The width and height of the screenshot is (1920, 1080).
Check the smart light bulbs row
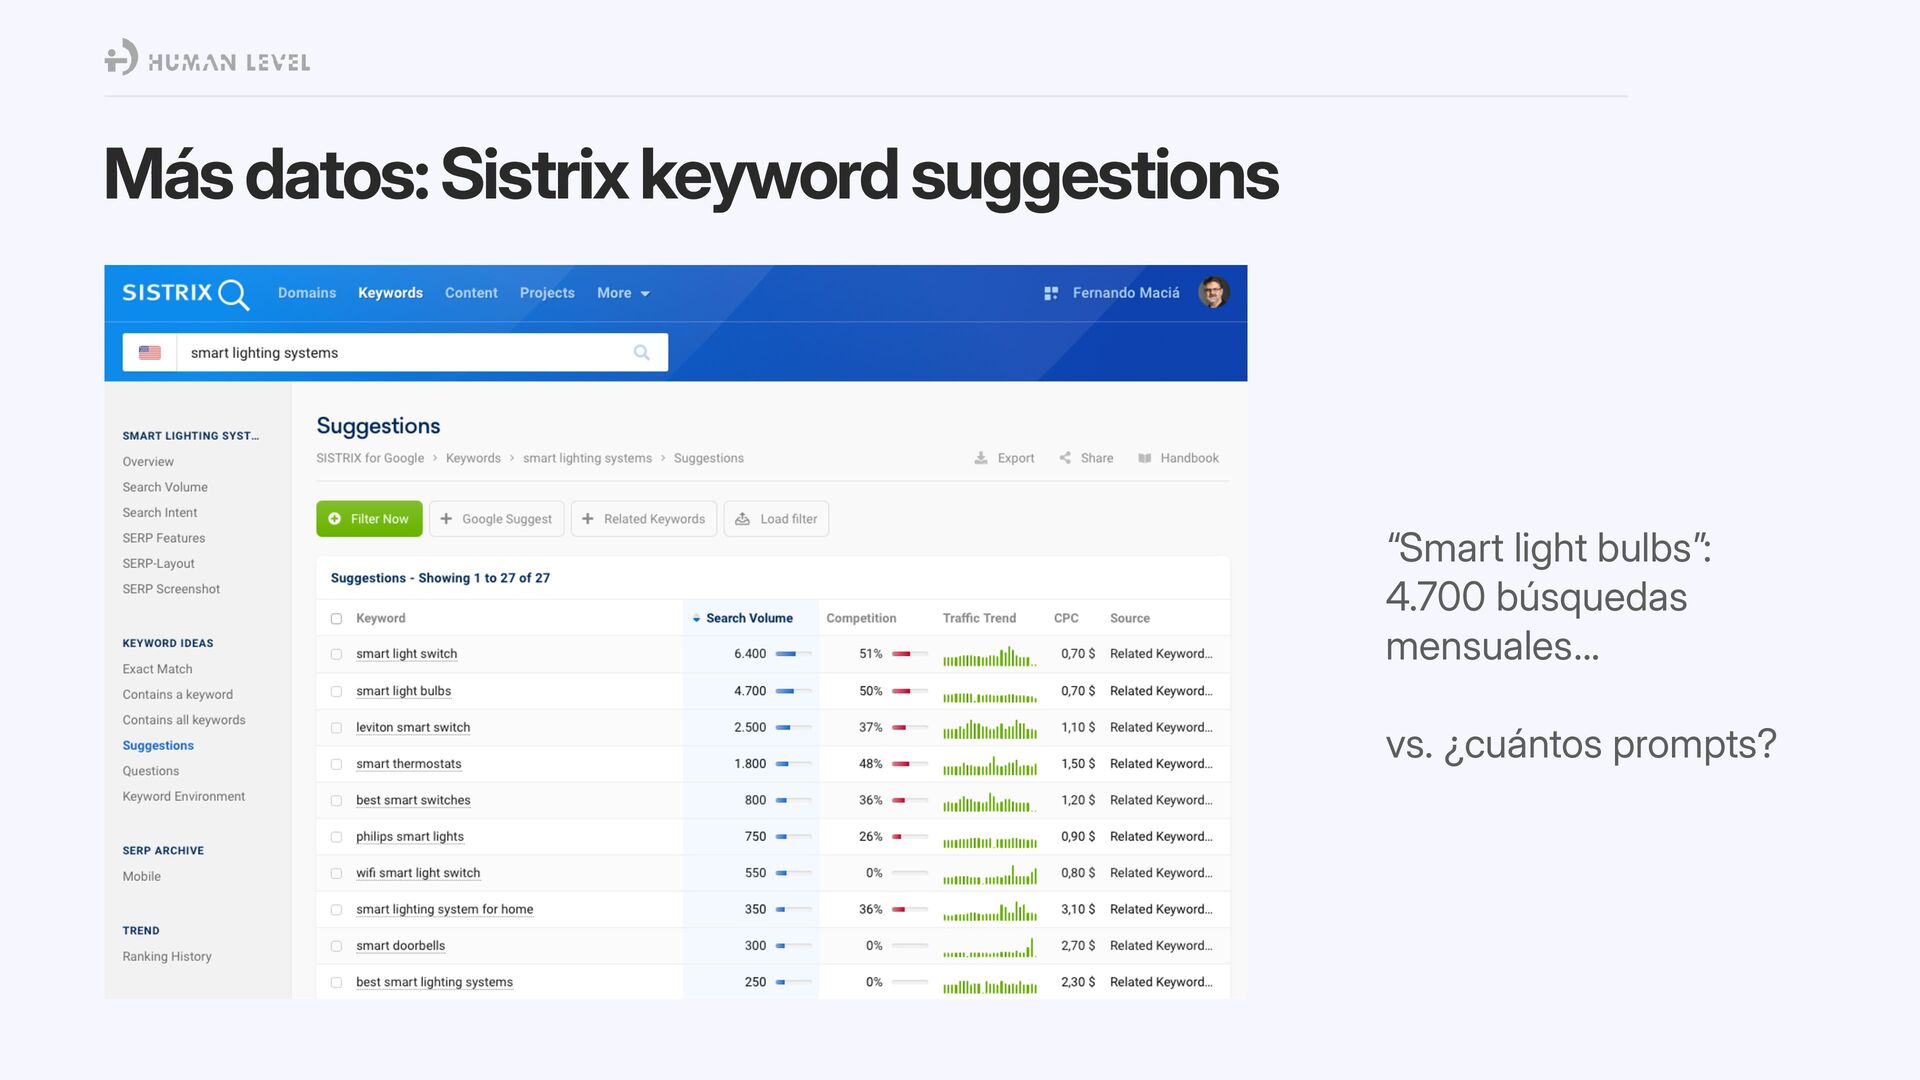pyautogui.click(x=336, y=691)
